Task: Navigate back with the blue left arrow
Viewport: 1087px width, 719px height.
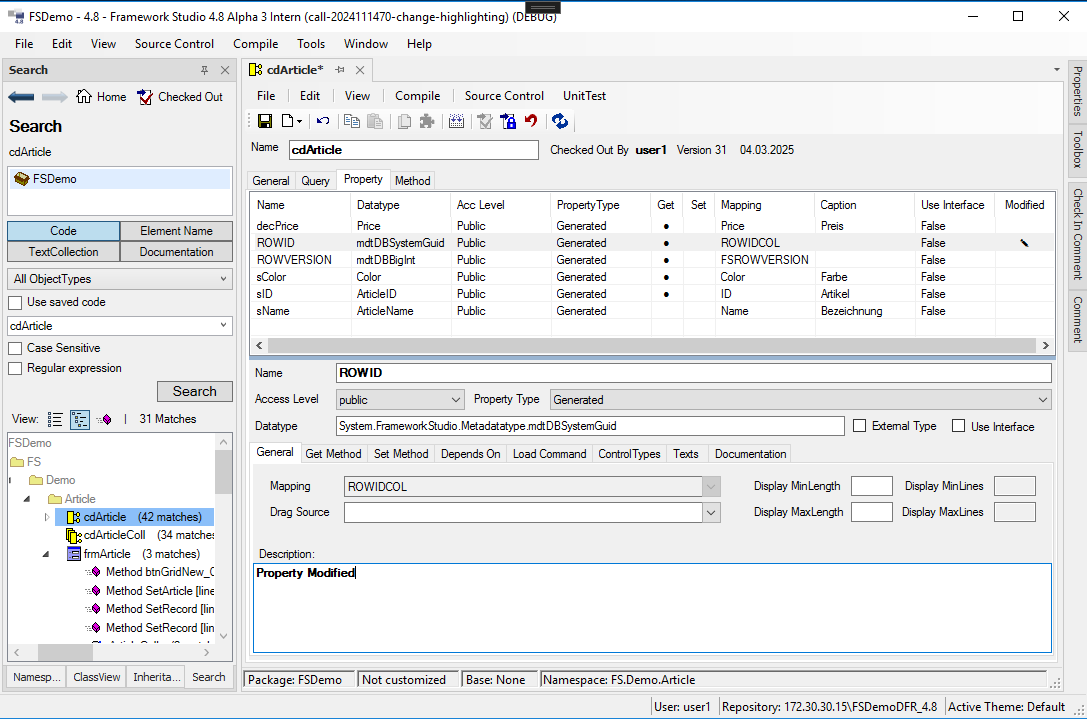Action: [x=21, y=97]
